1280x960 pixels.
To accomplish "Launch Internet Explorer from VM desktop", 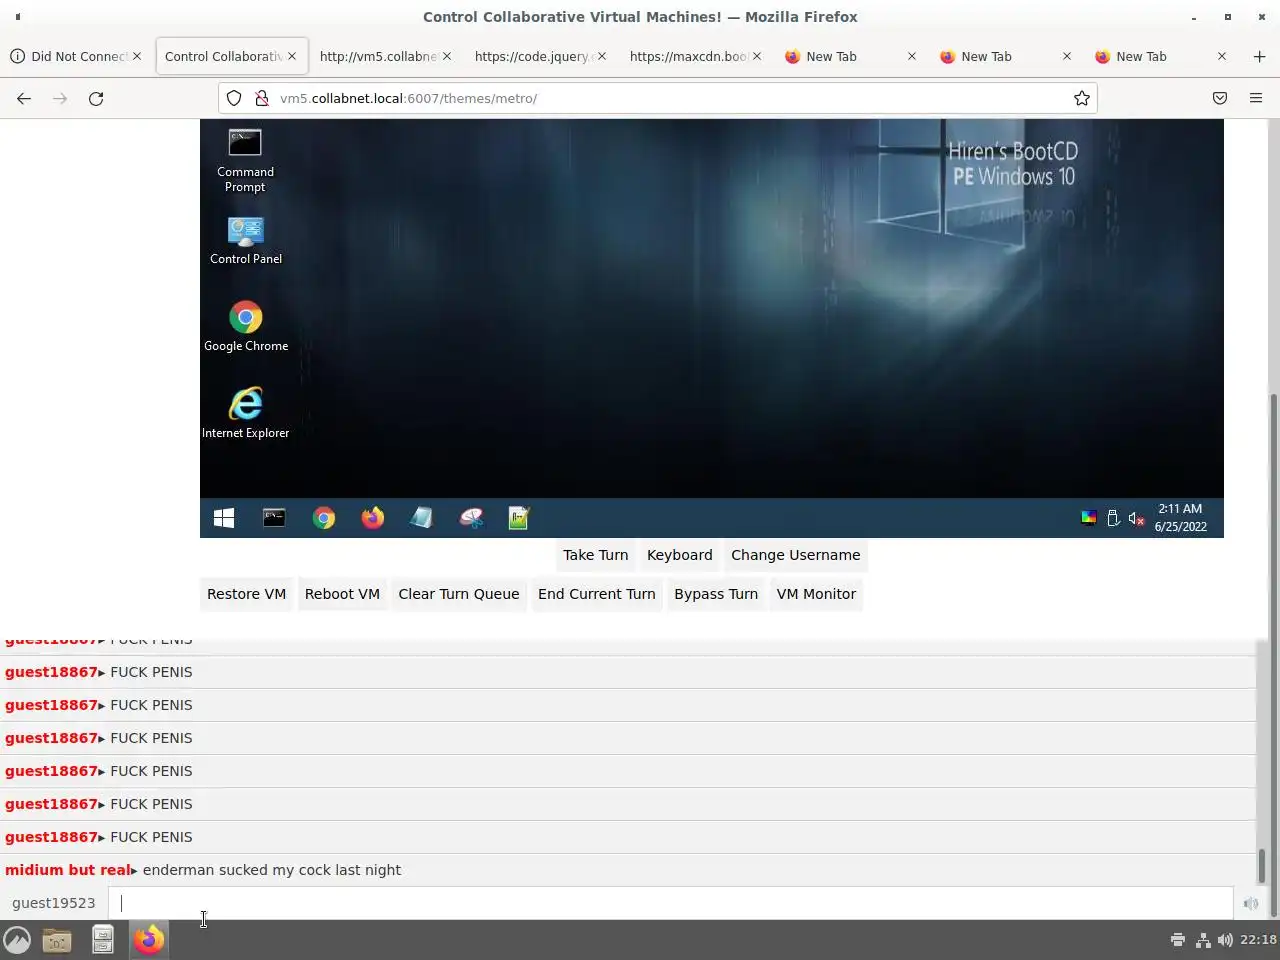I will coord(245,413).
